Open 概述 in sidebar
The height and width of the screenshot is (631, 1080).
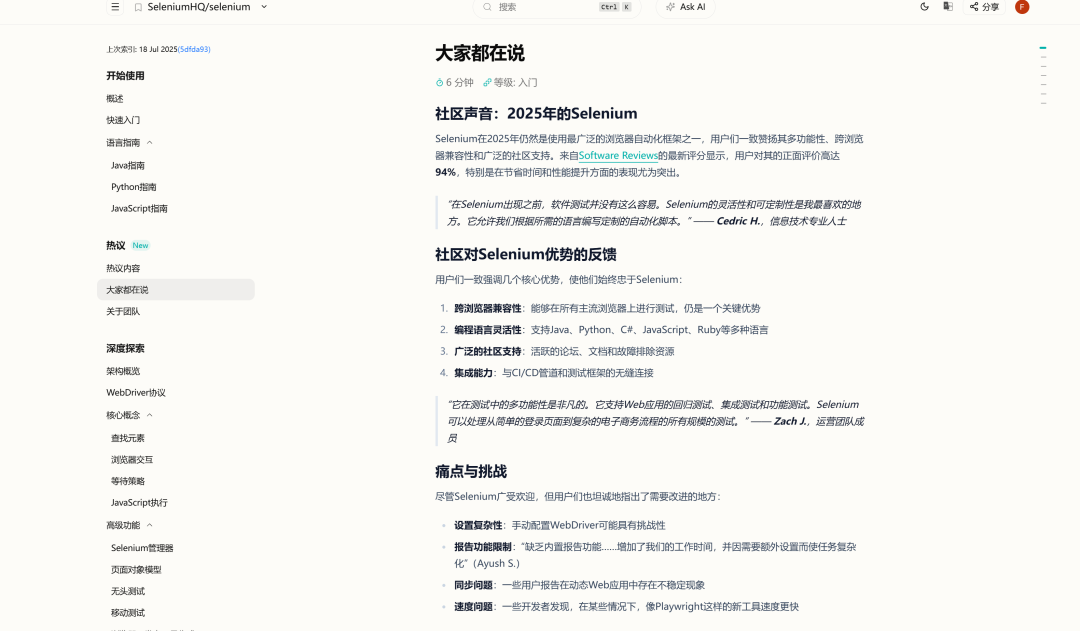115,99
